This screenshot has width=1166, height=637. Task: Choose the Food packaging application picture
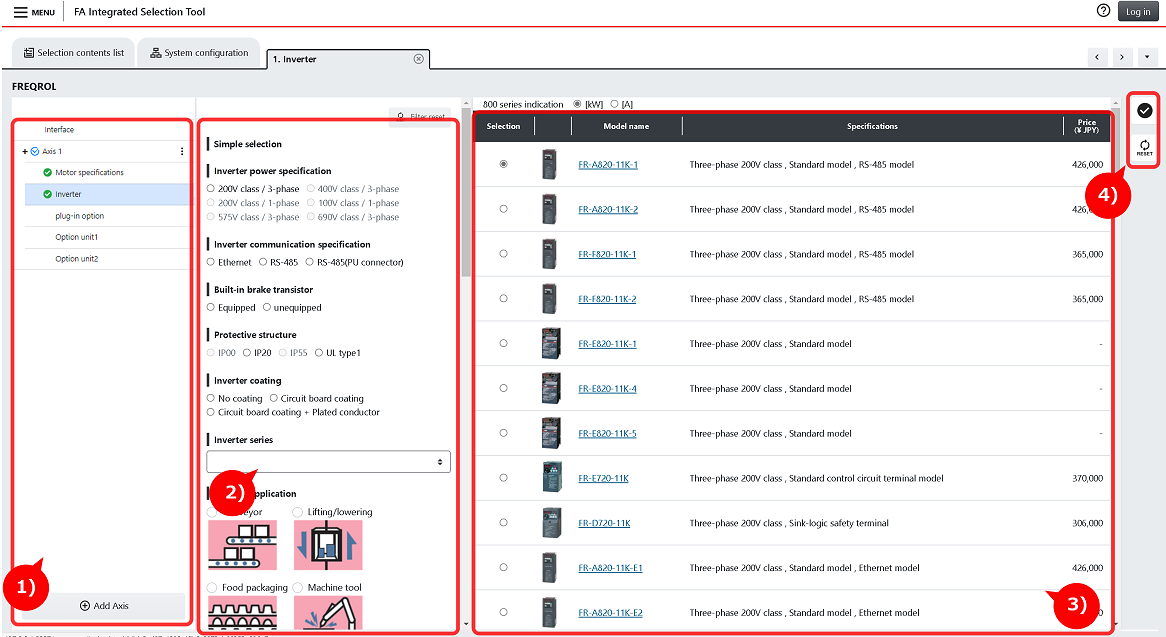pos(242,612)
